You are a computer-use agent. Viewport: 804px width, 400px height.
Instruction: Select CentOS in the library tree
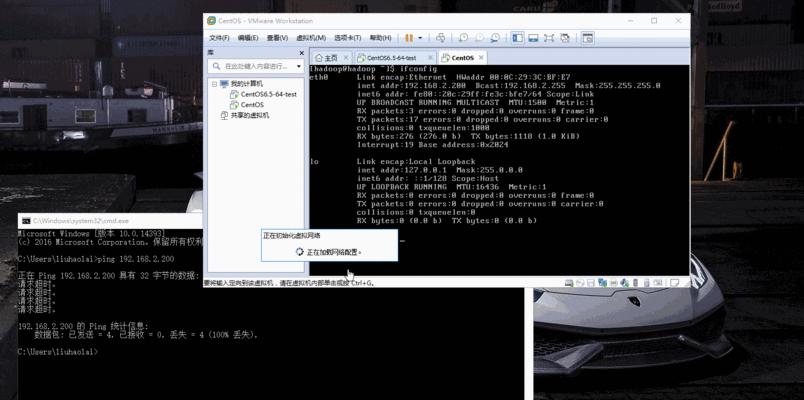click(252, 105)
